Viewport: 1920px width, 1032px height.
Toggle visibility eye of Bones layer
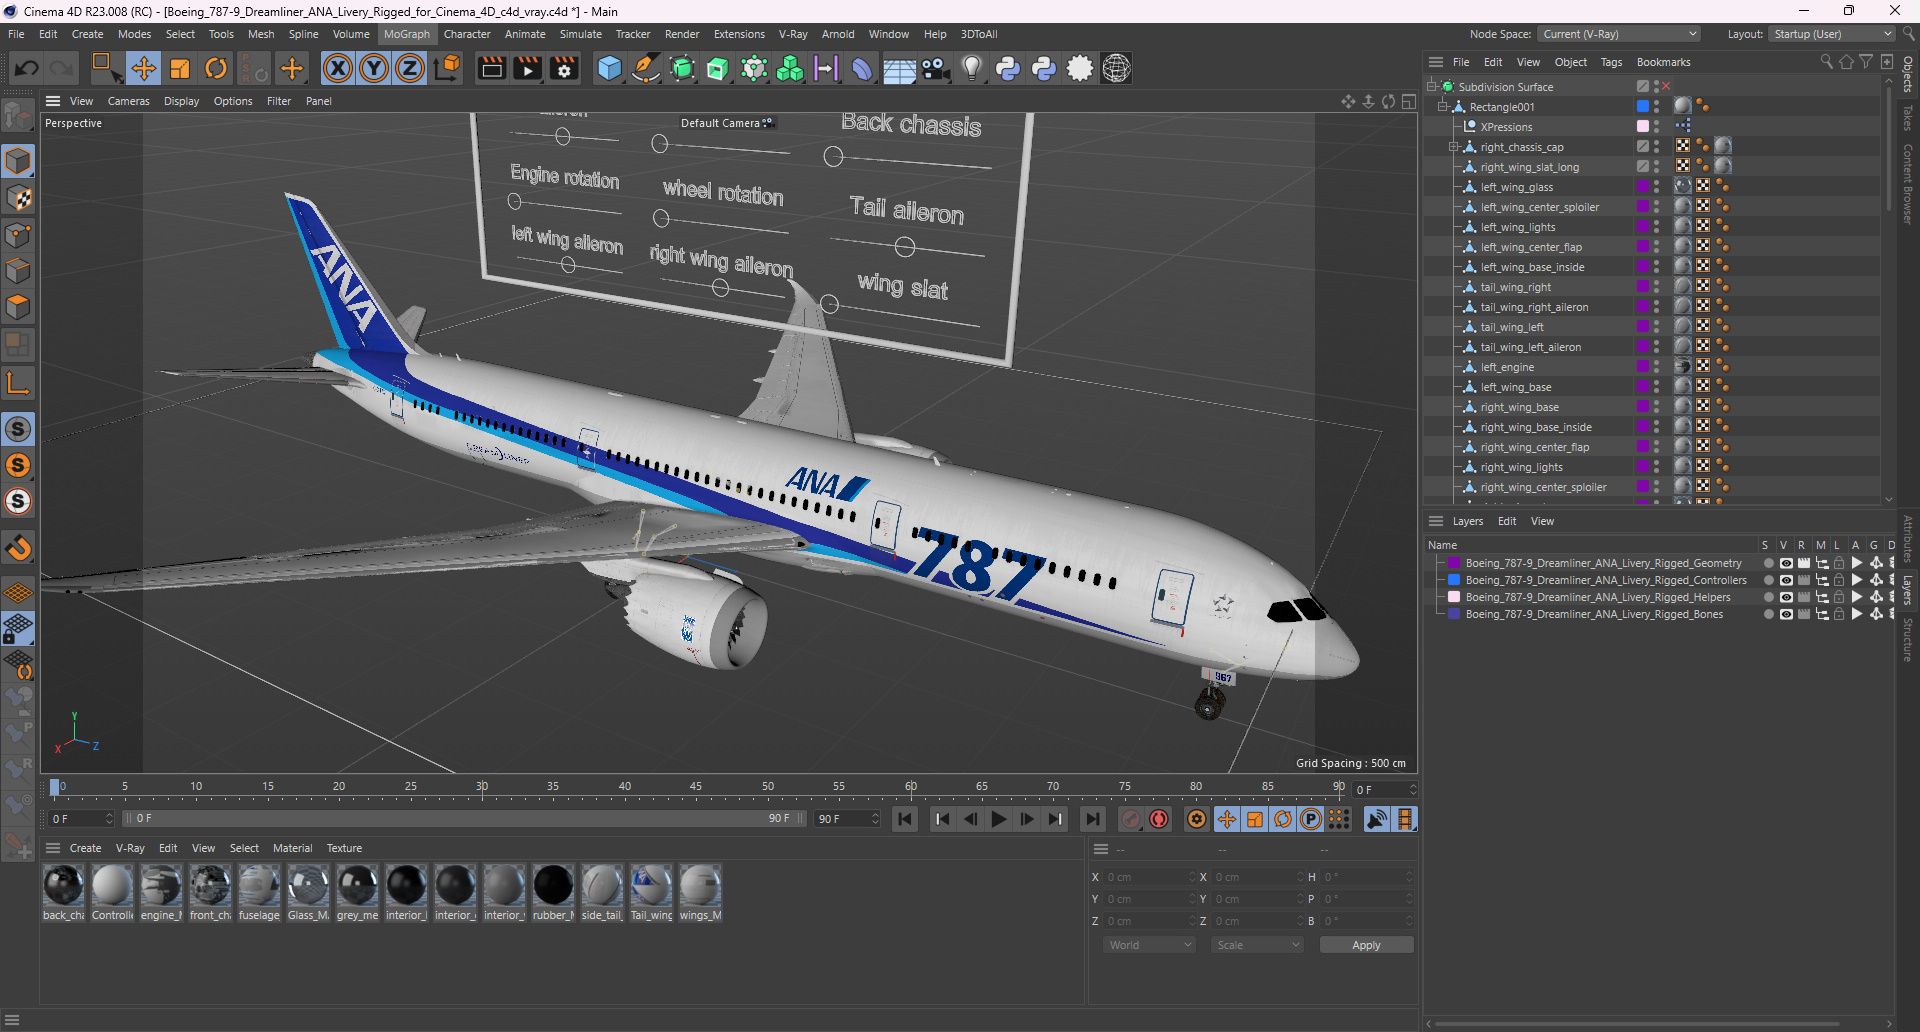[x=1785, y=614]
